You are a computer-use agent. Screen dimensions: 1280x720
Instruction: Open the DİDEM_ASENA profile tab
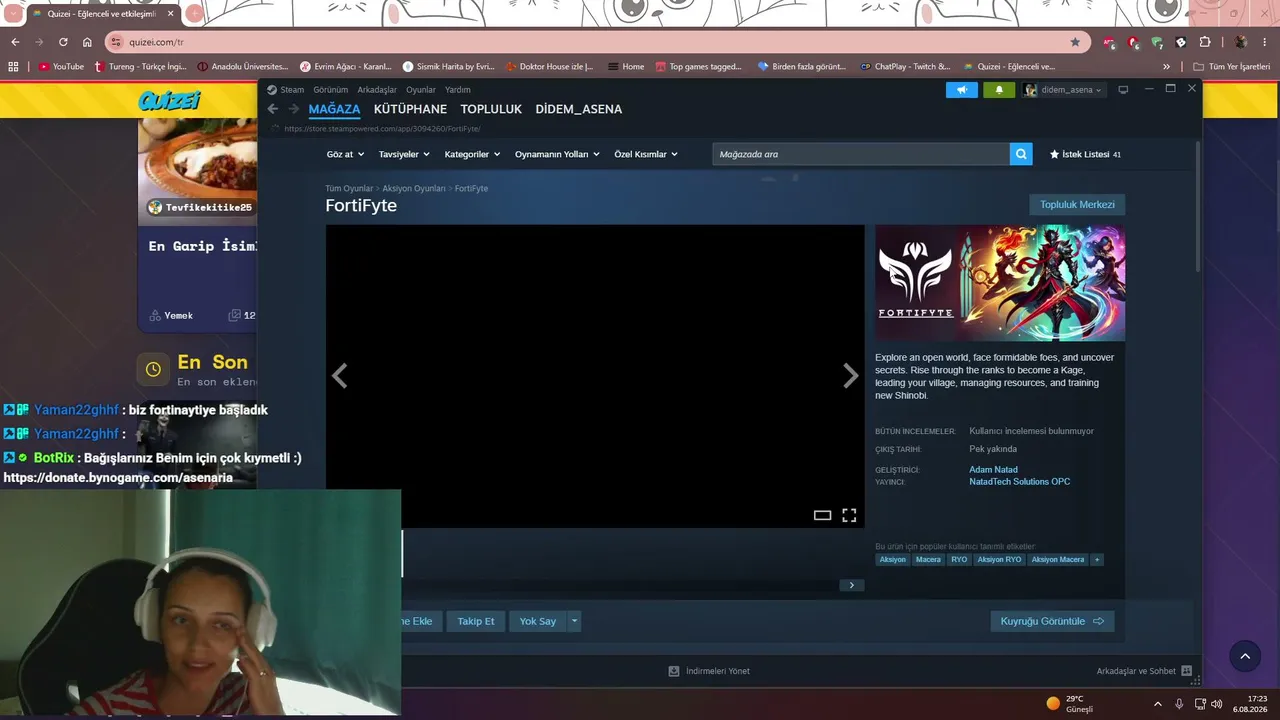click(579, 109)
